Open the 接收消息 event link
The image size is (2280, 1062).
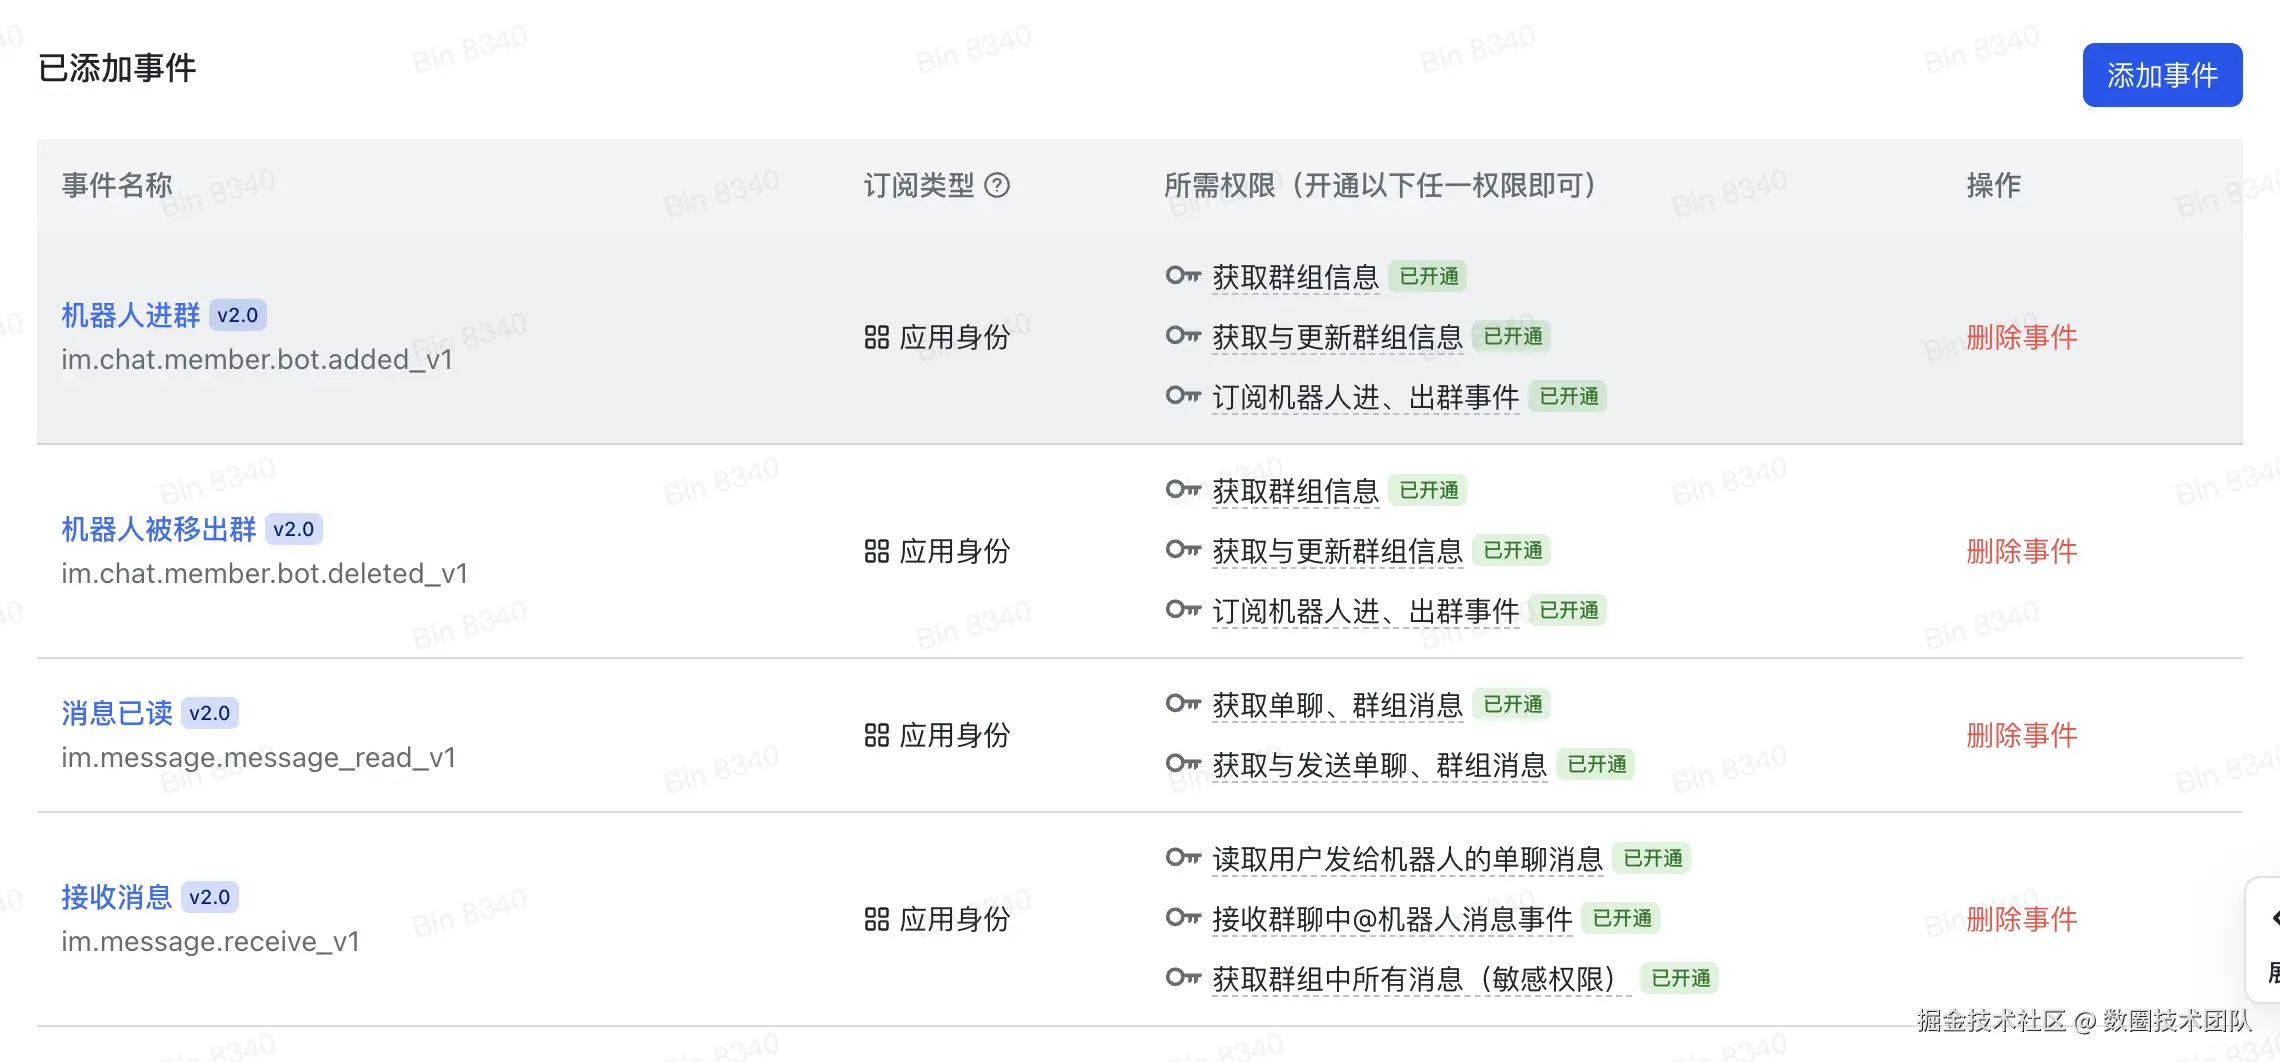click(x=117, y=897)
